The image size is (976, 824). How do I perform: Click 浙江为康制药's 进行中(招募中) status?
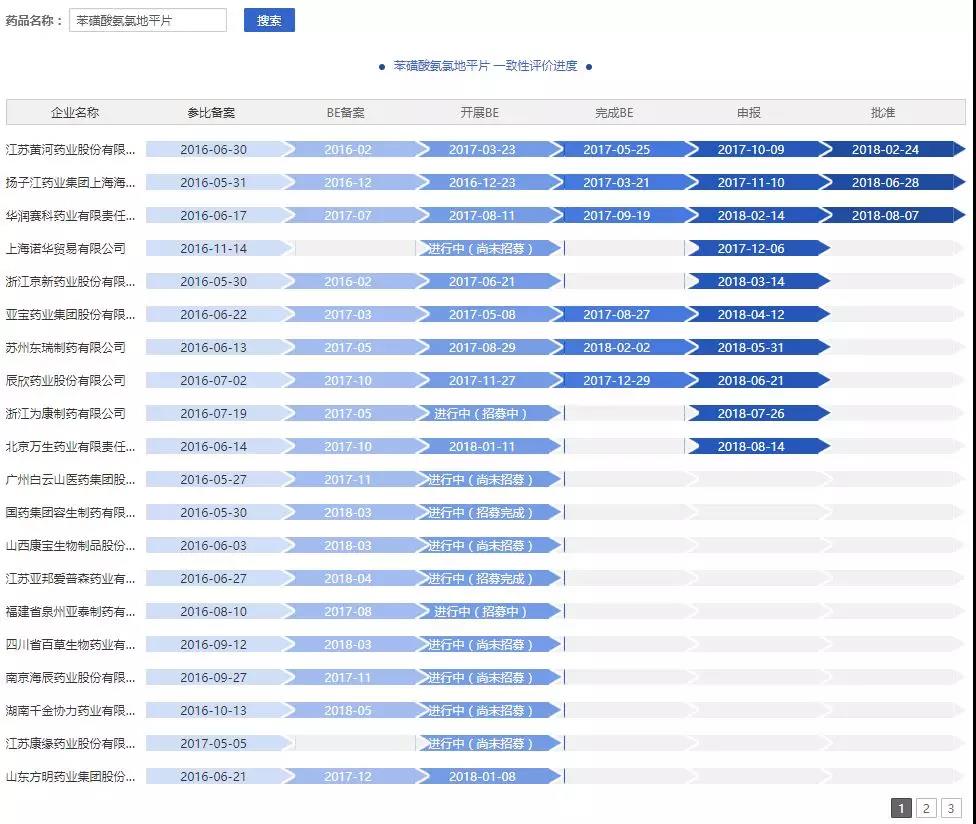480,414
